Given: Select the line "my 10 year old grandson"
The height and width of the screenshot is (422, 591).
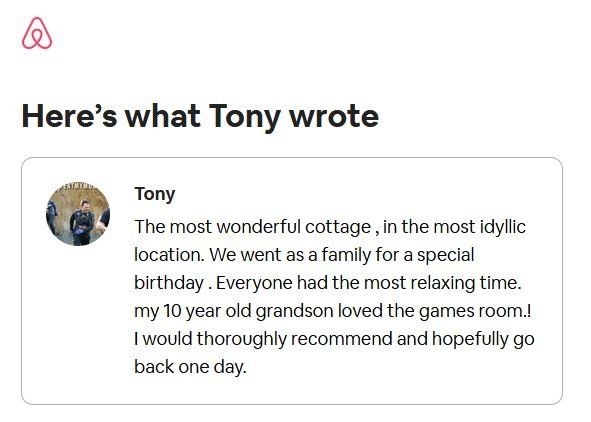Looking at the screenshot, I should (333, 311).
